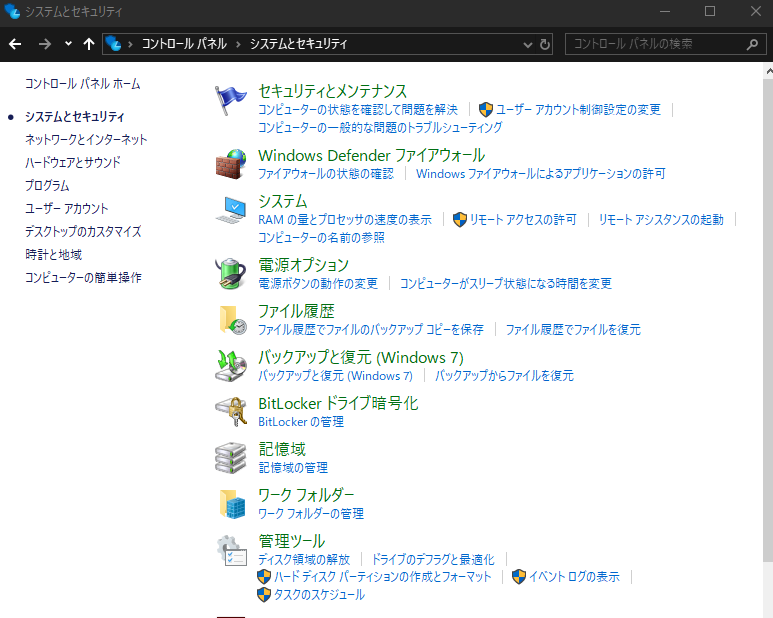Go back with the left arrow button
Image resolution: width=773 pixels, height=618 pixels.
pyautogui.click(x=15, y=44)
